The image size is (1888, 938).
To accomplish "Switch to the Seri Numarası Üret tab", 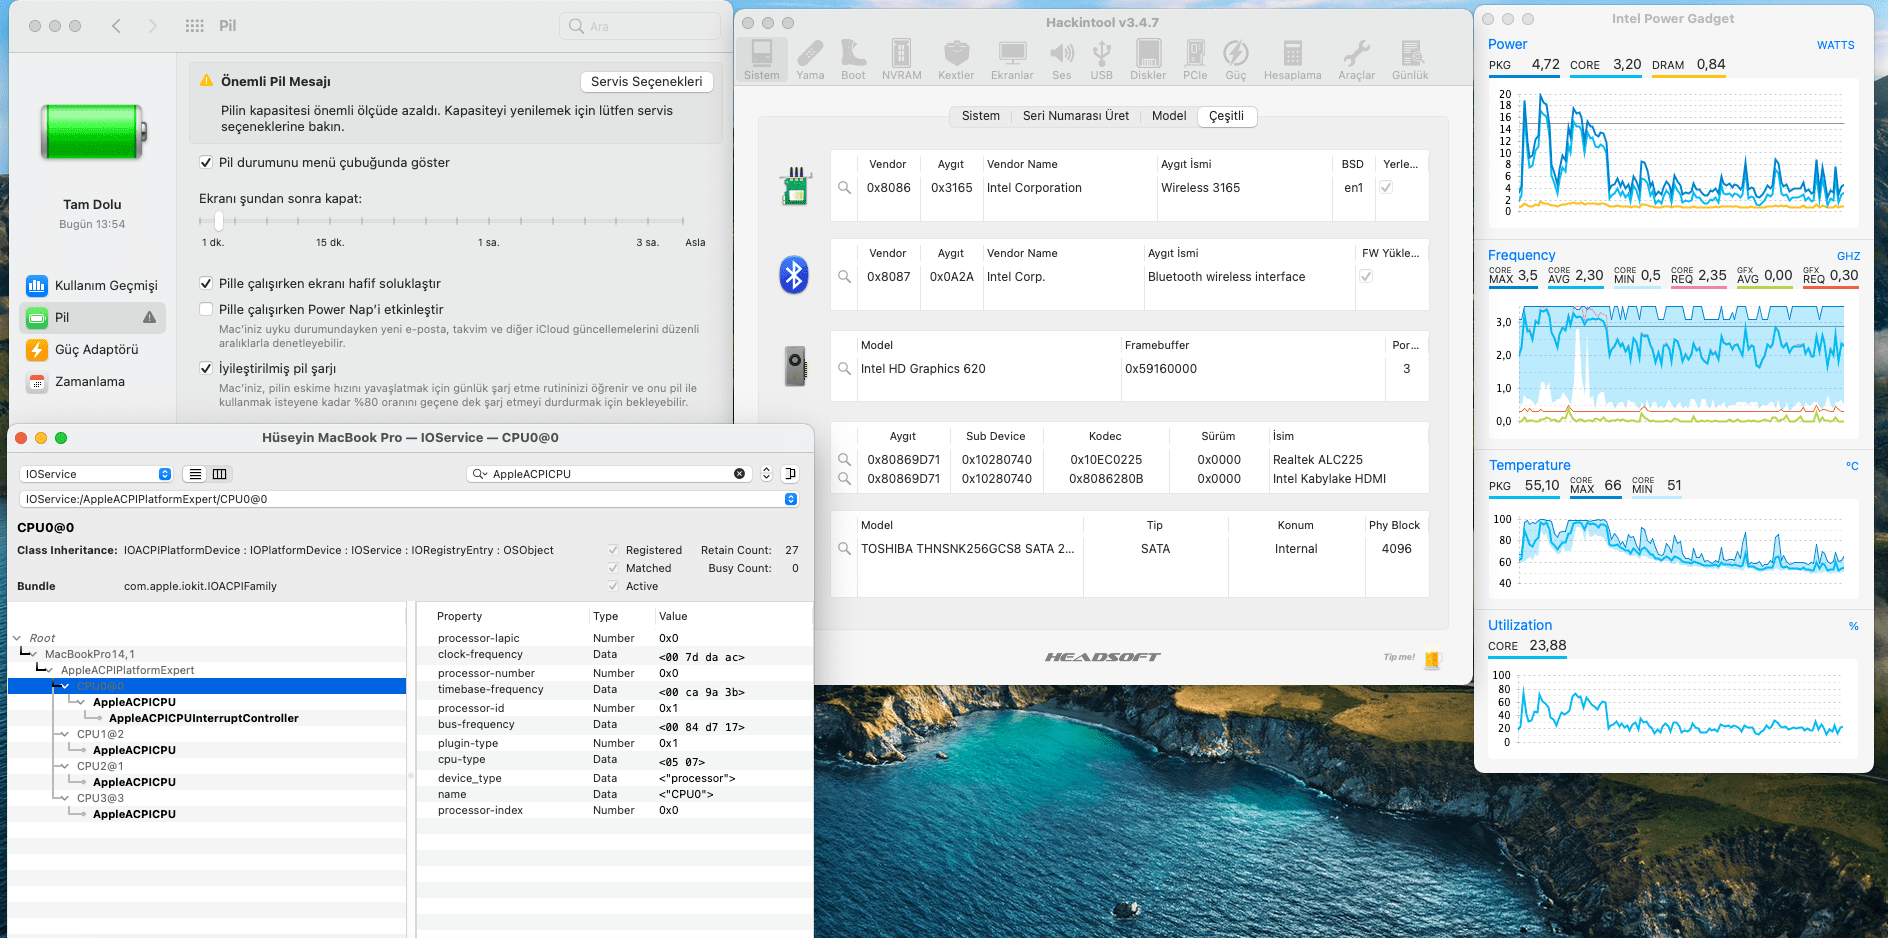I will tap(1075, 116).
